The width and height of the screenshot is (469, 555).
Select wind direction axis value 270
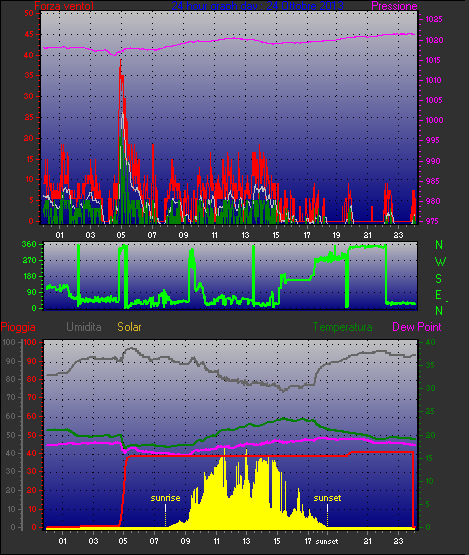(x=29, y=261)
